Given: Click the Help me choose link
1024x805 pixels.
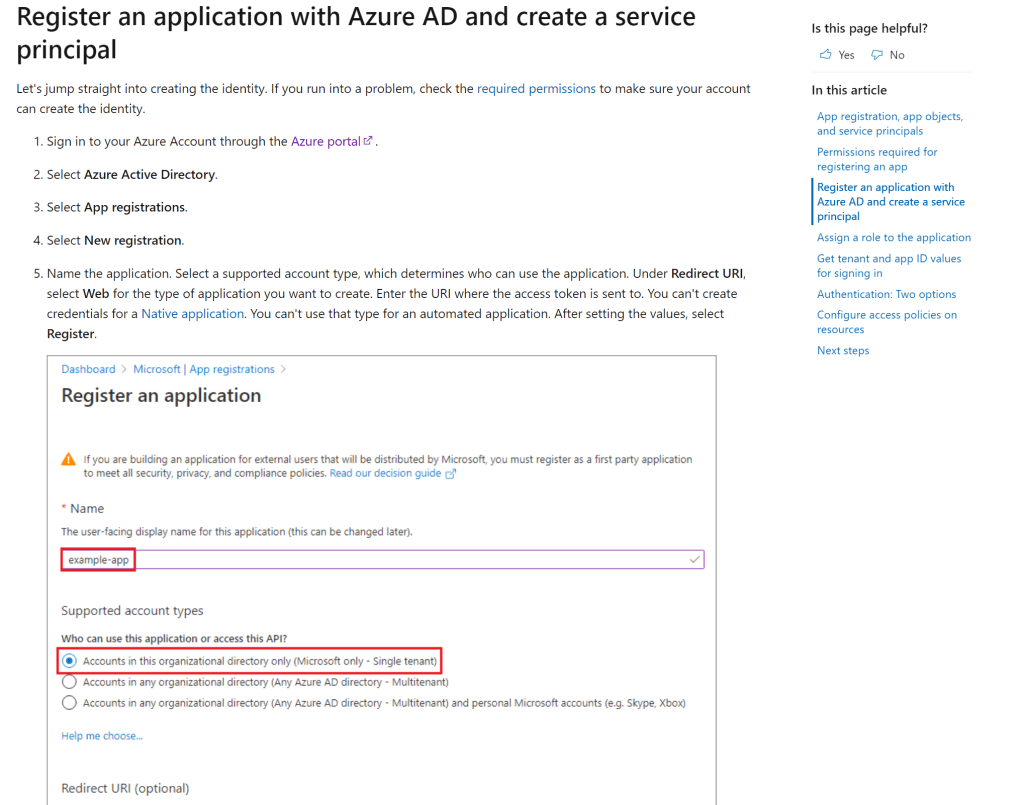Looking at the screenshot, I should tap(102, 736).
